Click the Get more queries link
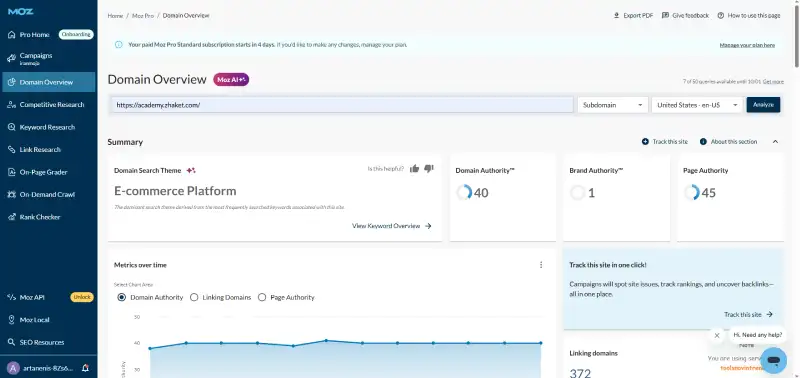Screen dimensions: 800x378 [773, 82]
